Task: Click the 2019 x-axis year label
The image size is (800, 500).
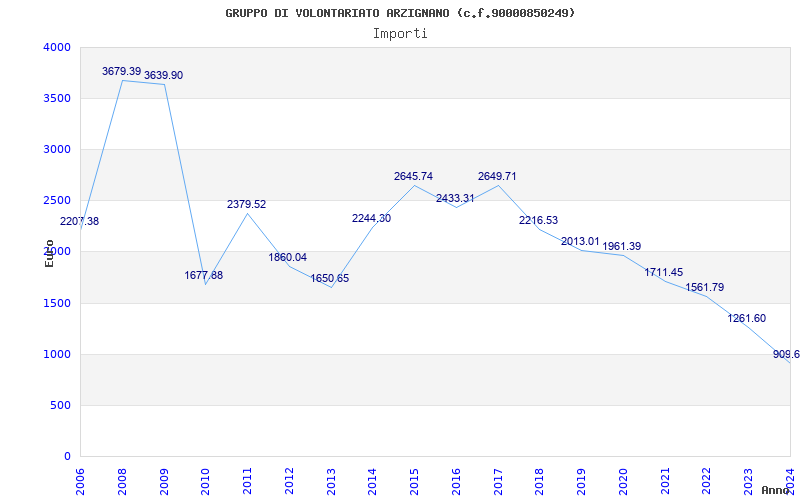Action: (x=581, y=482)
